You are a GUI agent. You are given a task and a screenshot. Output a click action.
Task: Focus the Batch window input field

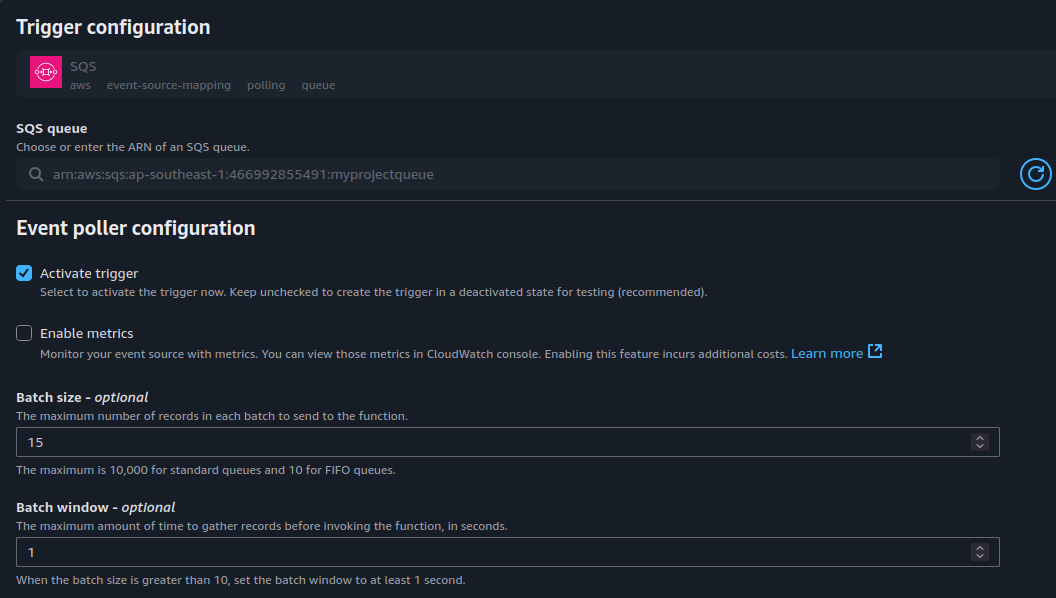click(x=490, y=552)
